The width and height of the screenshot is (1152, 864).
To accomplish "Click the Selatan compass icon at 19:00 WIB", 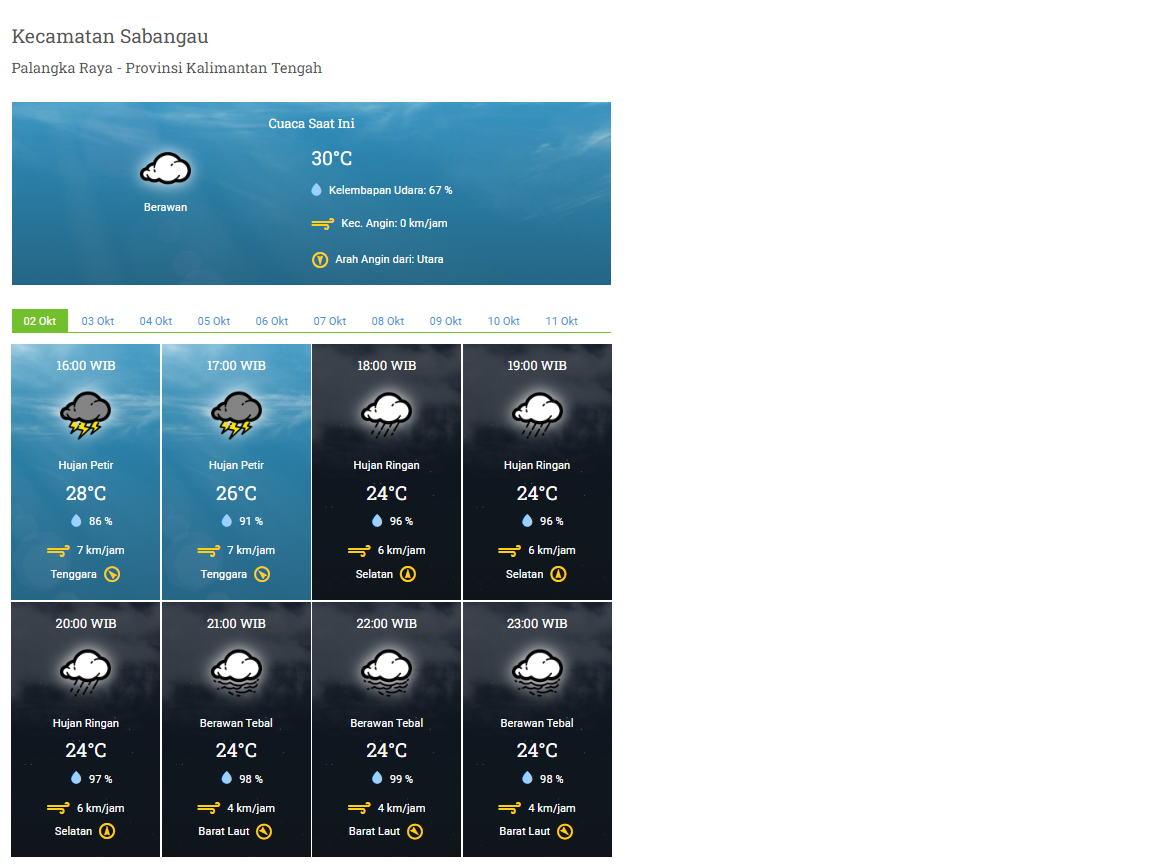I will pyautogui.click(x=558, y=575).
